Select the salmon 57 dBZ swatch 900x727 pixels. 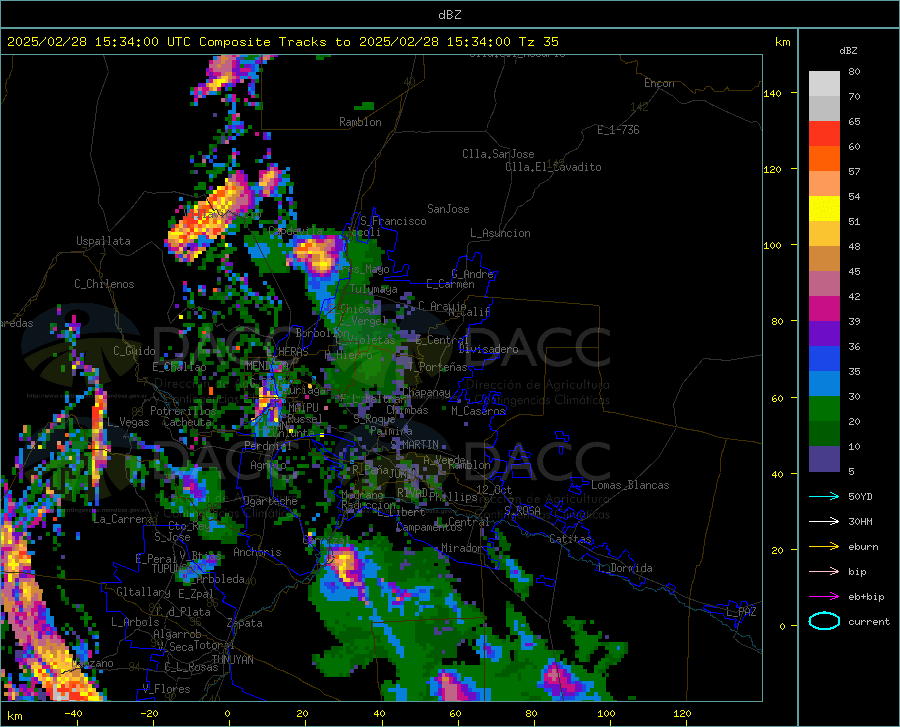824,184
